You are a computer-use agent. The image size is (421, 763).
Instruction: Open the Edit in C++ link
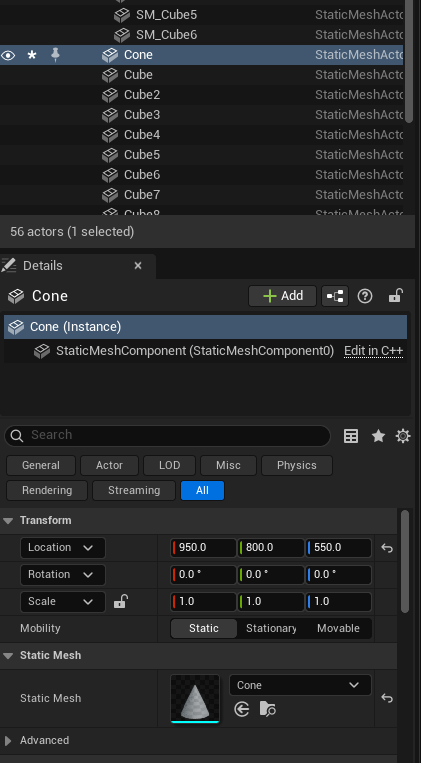373,351
